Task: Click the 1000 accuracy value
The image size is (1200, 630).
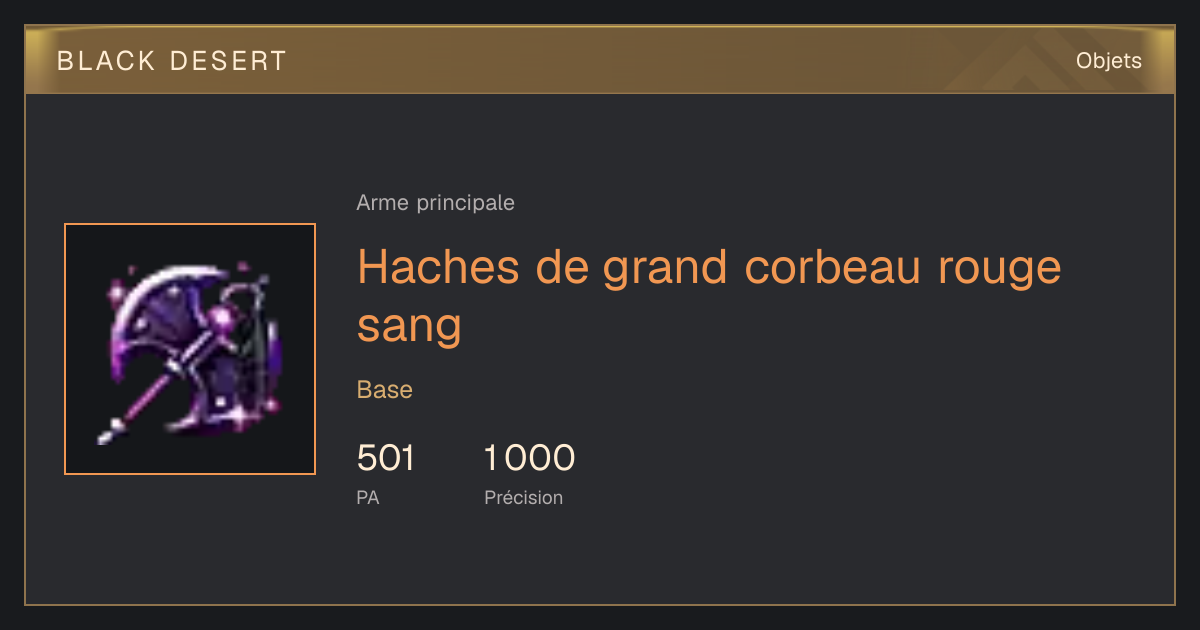Action: coord(530,458)
